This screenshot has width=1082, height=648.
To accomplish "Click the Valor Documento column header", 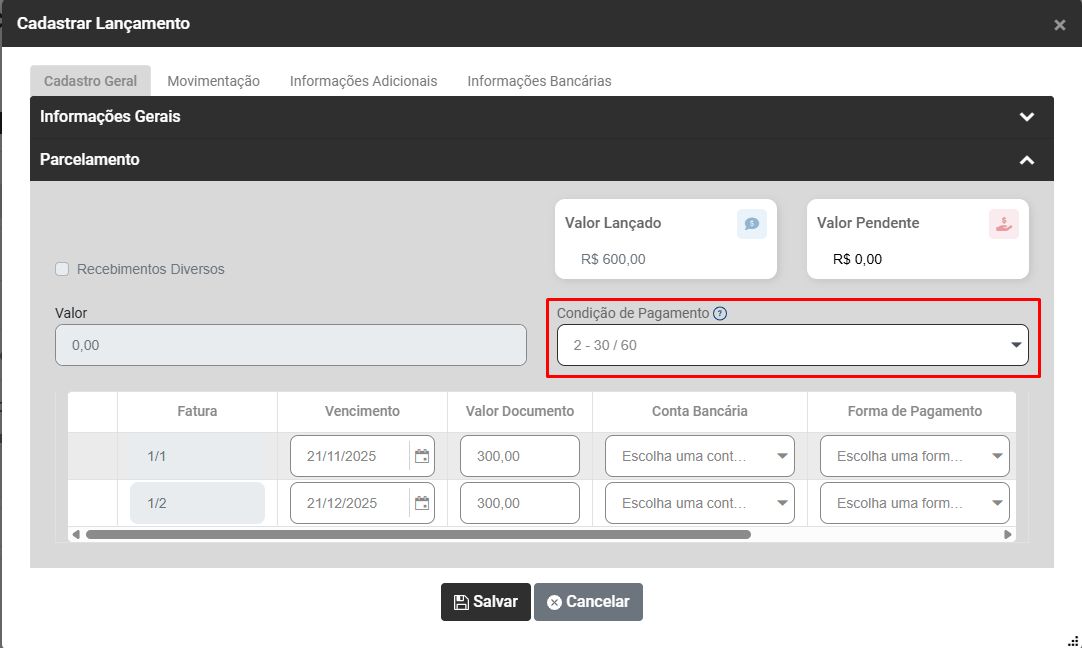I will click(520, 411).
